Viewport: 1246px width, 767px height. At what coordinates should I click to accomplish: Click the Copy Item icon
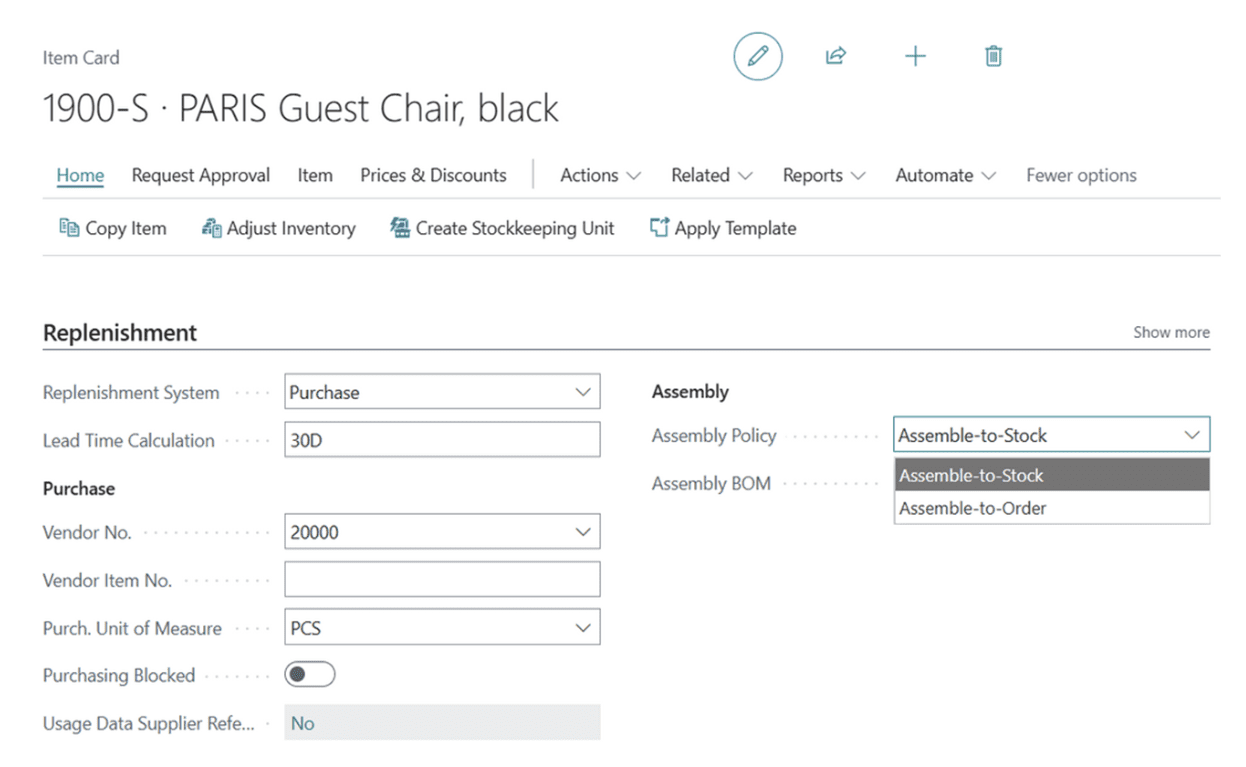(69, 228)
